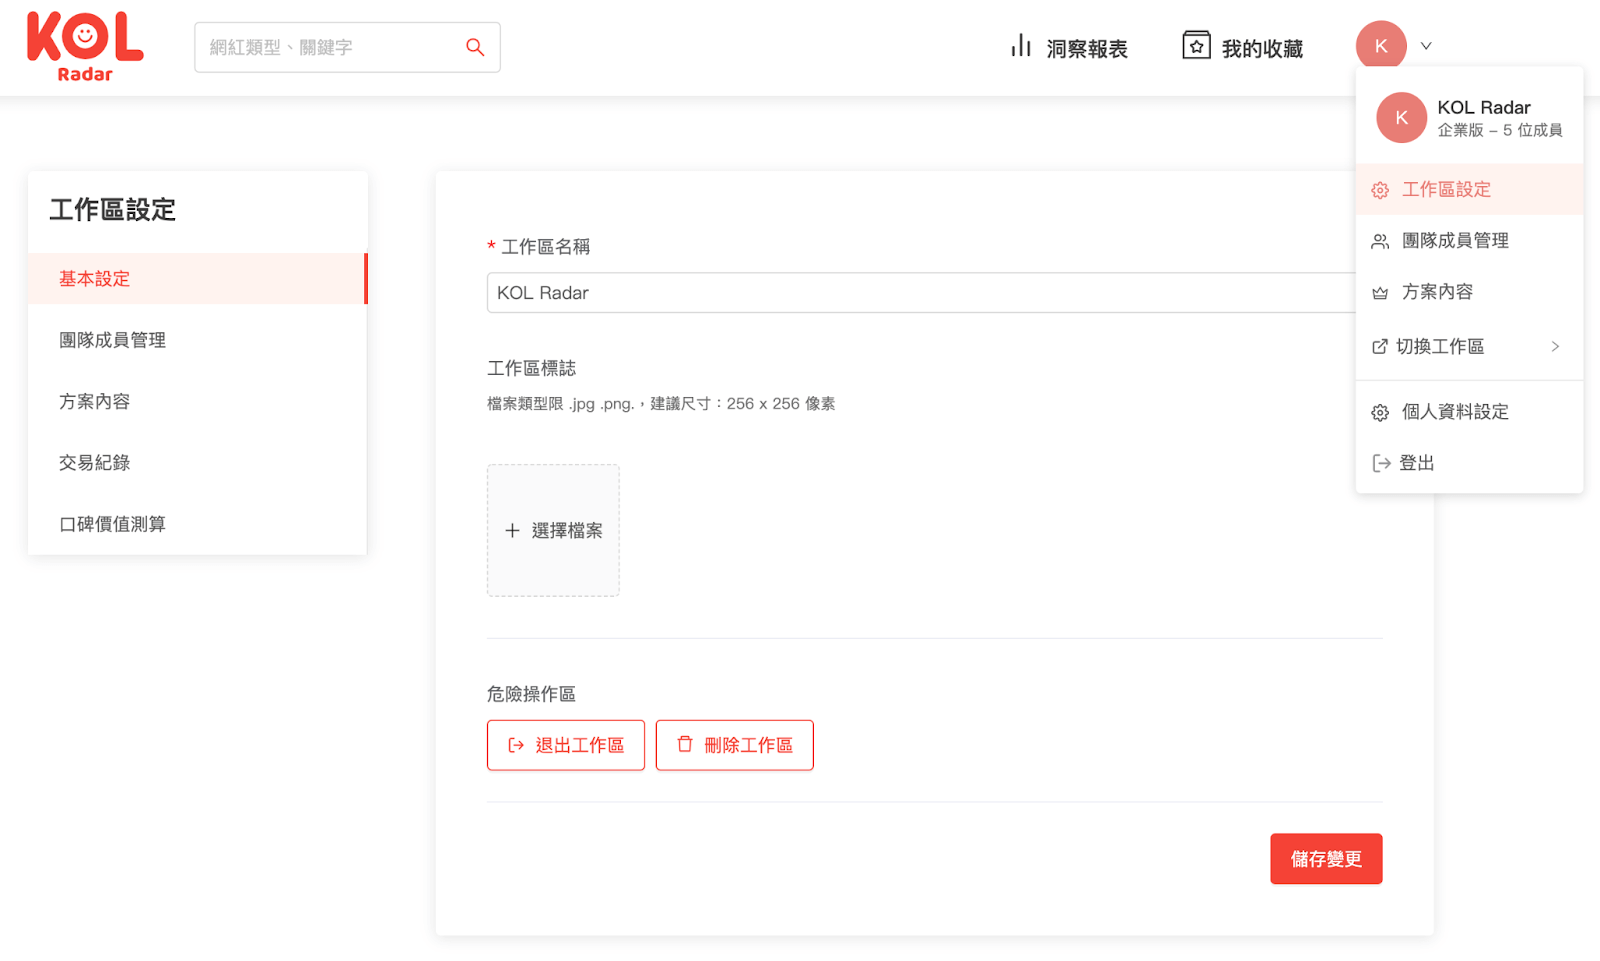This screenshot has height=961, width=1600.
Task: Click the large K avatar in the dropdown
Action: (x=1401, y=117)
